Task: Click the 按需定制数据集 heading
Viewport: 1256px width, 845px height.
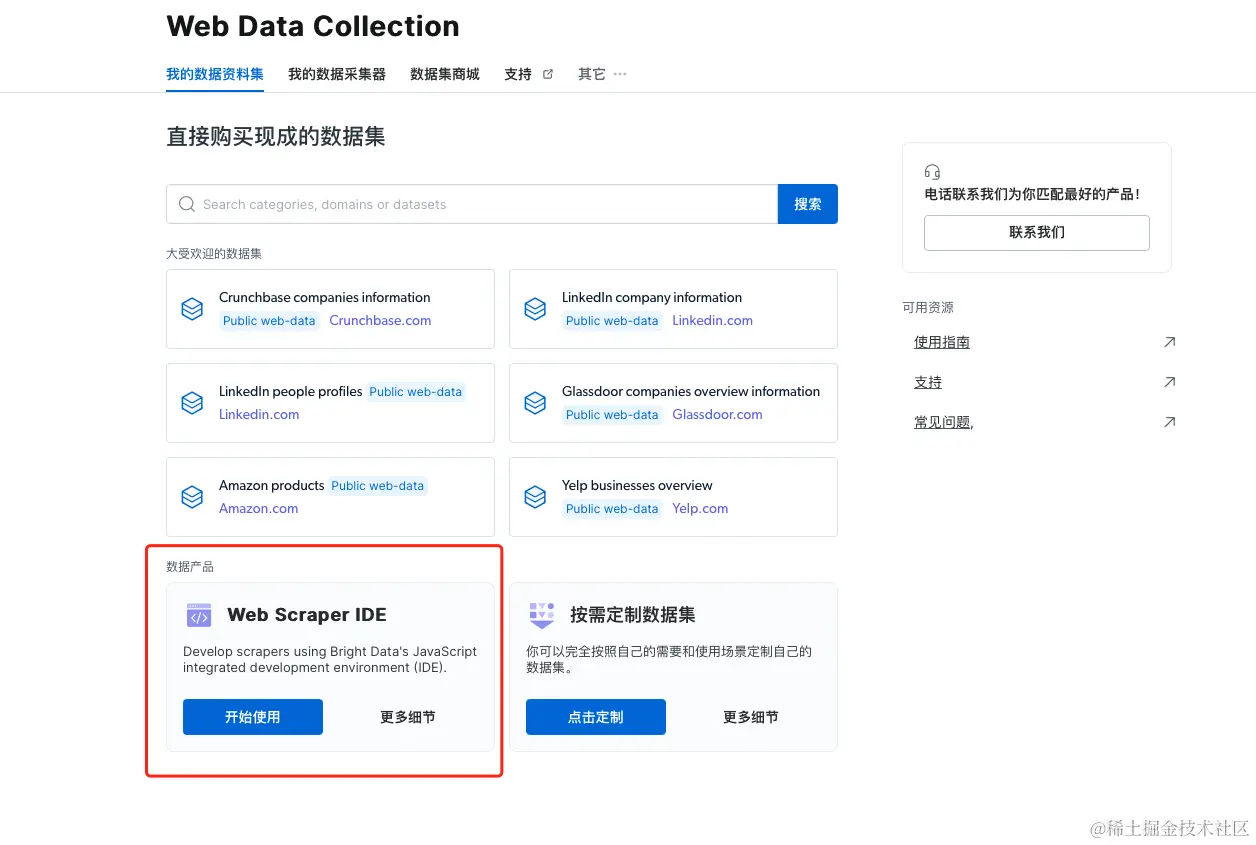Action: point(633,615)
